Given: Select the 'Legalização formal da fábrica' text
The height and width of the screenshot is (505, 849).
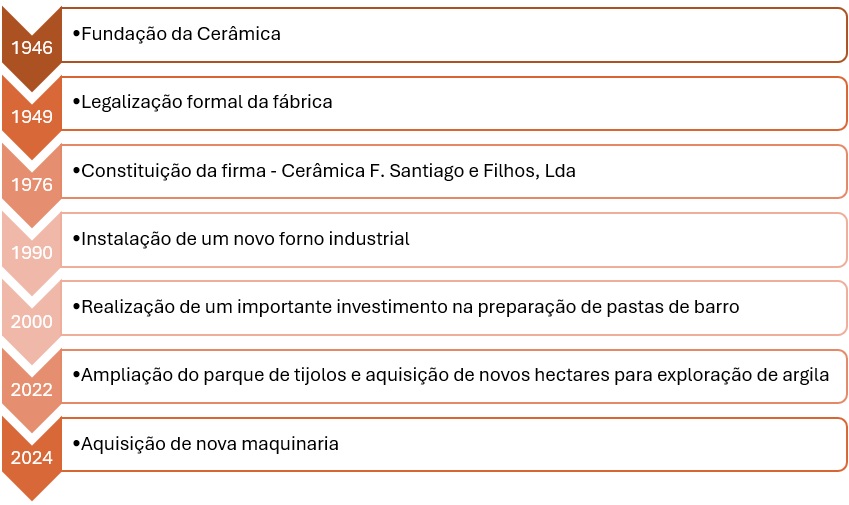Looking at the screenshot, I should [206, 102].
